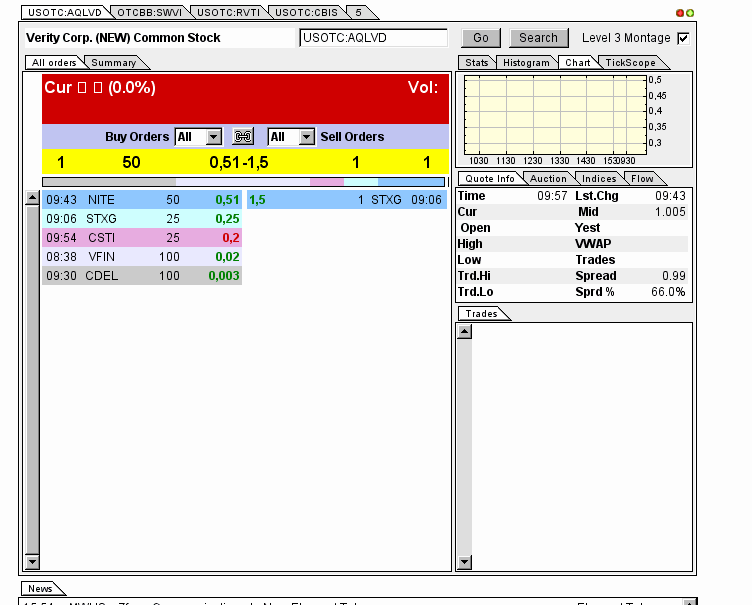Open the Sell Orders filter dropdown
This screenshot has height=605, width=752.
(306, 137)
